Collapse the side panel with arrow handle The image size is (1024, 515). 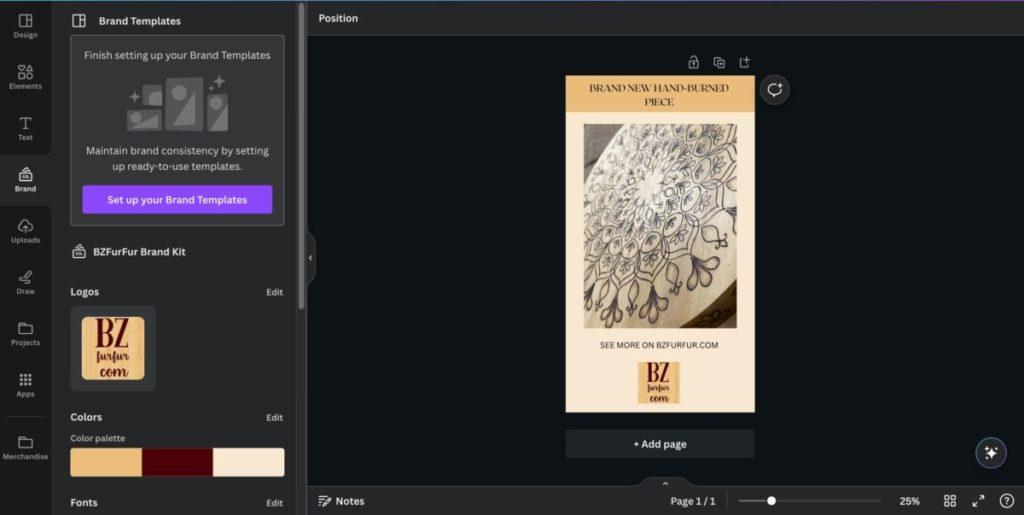(x=310, y=258)
